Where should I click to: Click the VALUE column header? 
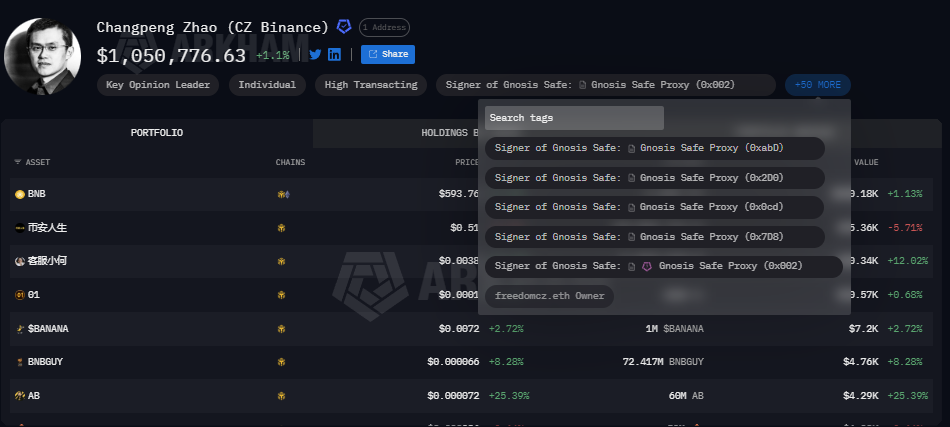(866, 162)
